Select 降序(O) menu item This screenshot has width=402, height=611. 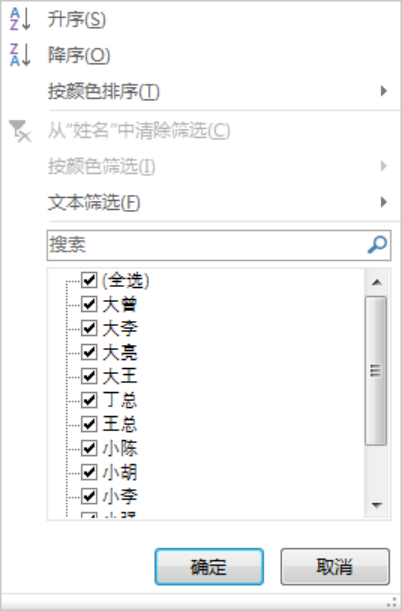(x=79, y=55)
